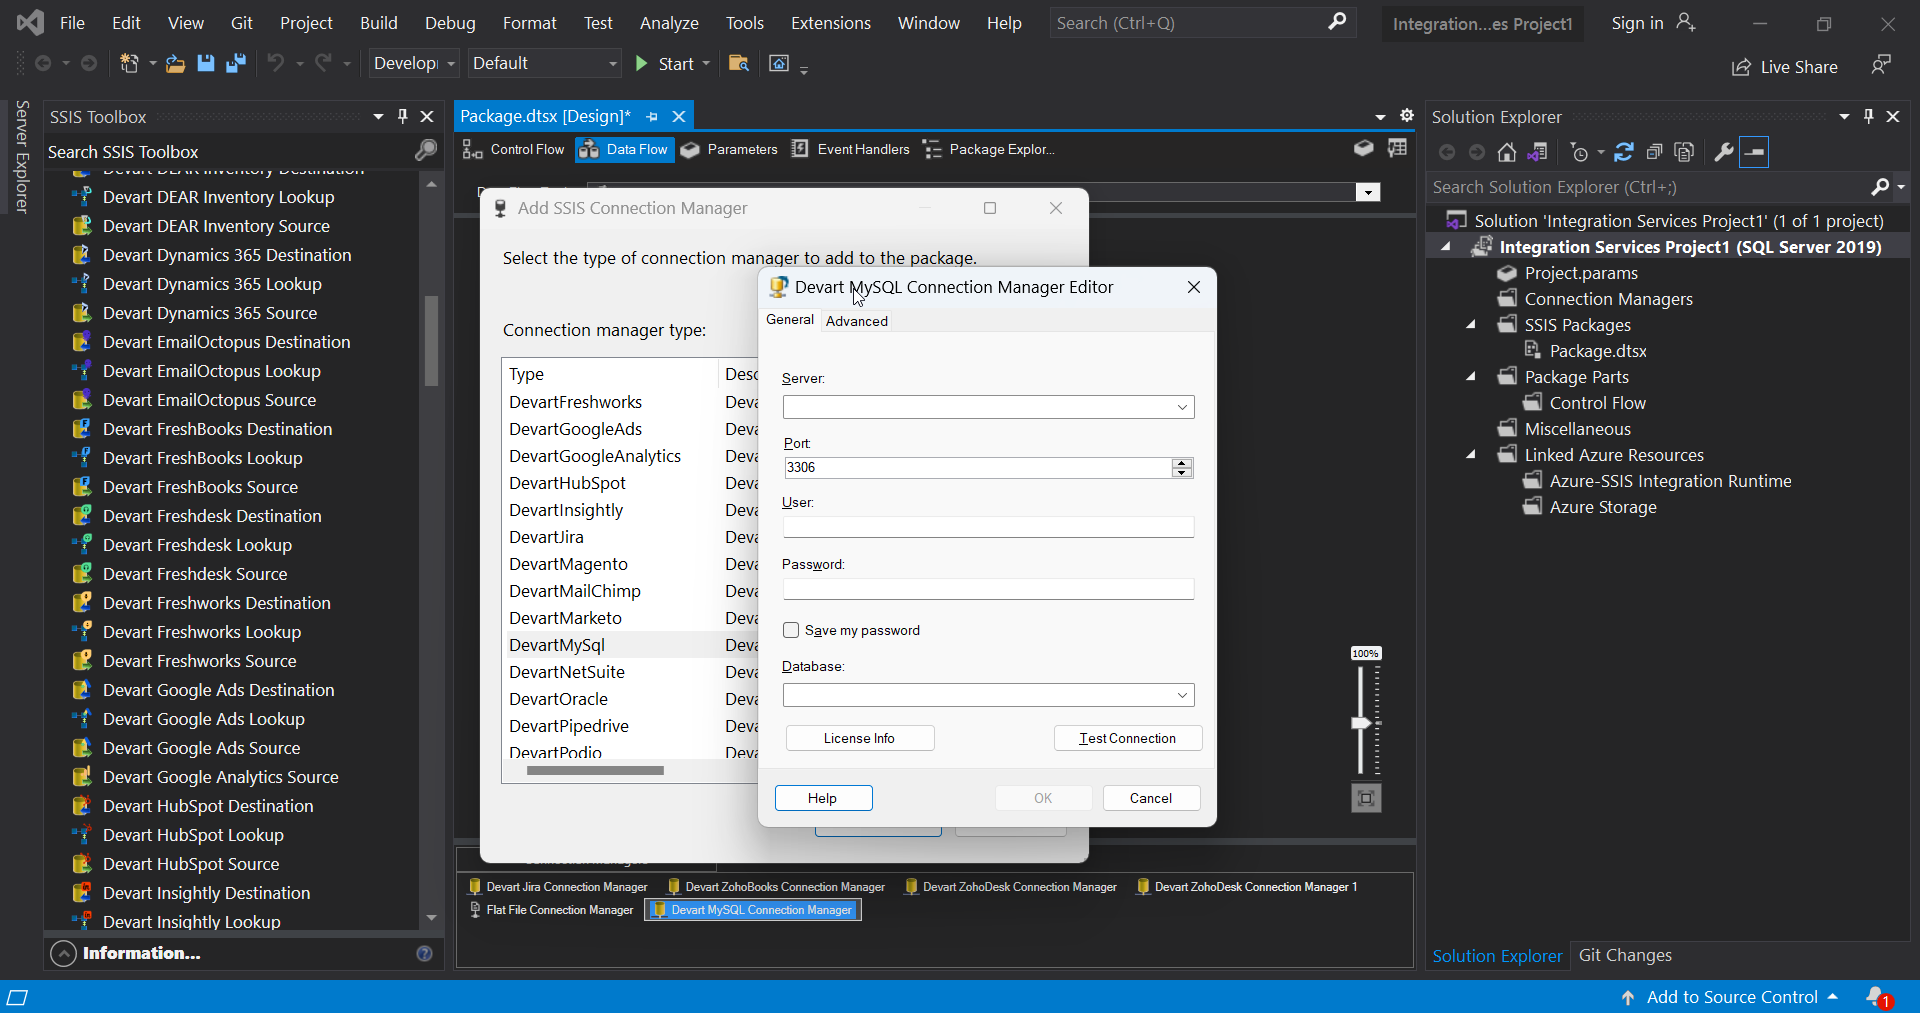Viewport: 1920px width, 1013px height.
Task: Click the green Start play icon
Action: (642, 64)
